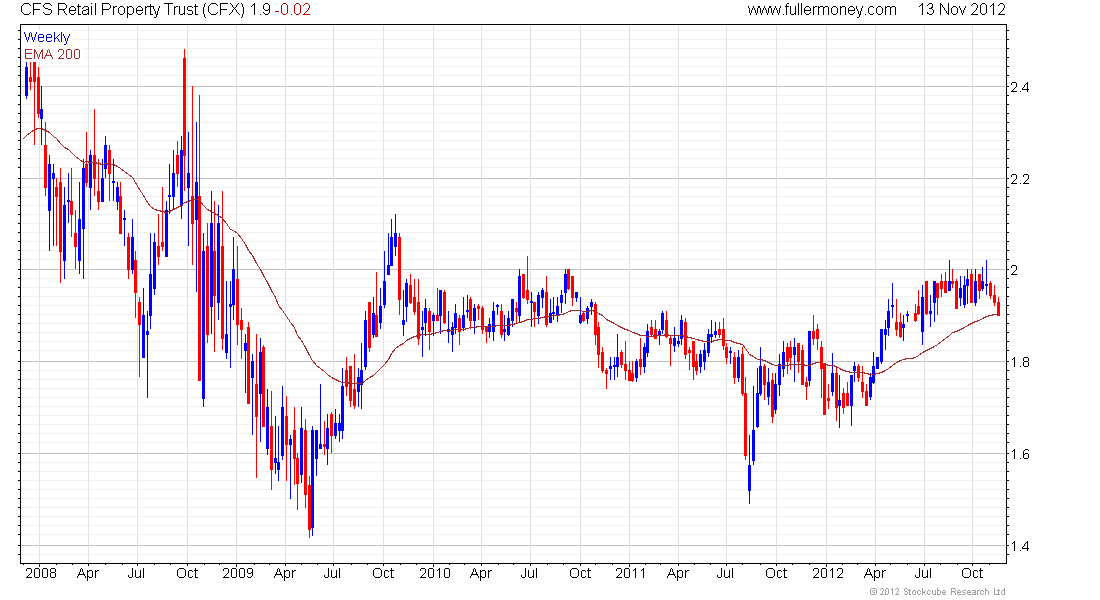Click the 'EMA 200' legend label
The width and height of the screenshot is (1100, 600).
coord(53,54)
